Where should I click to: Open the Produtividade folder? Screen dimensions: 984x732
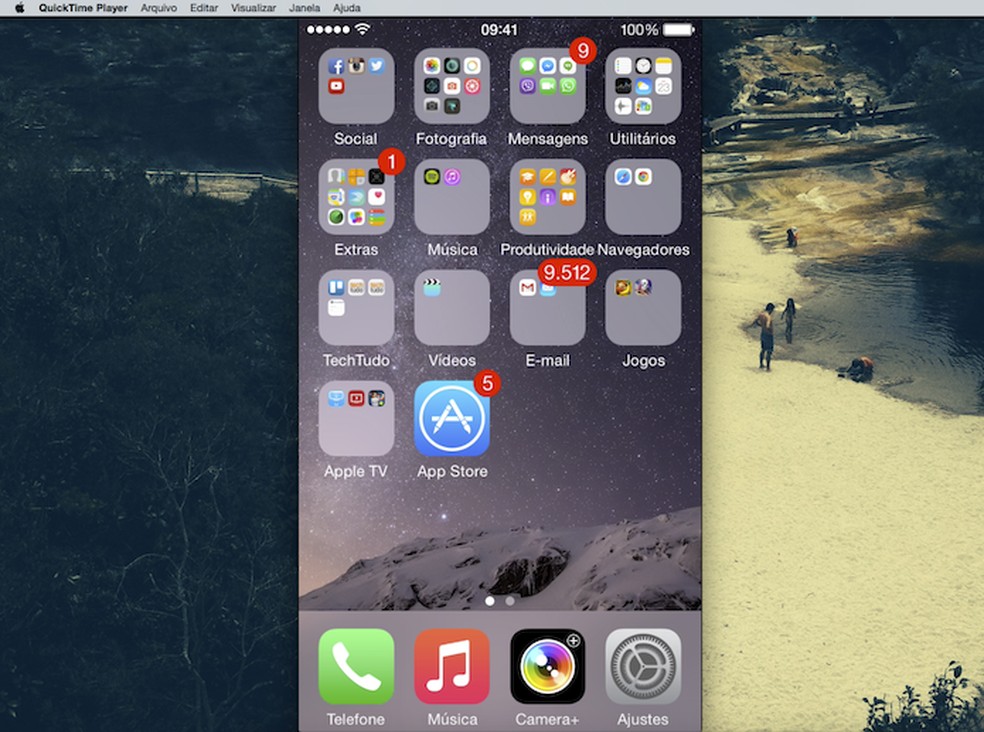(x=547, y=197)
